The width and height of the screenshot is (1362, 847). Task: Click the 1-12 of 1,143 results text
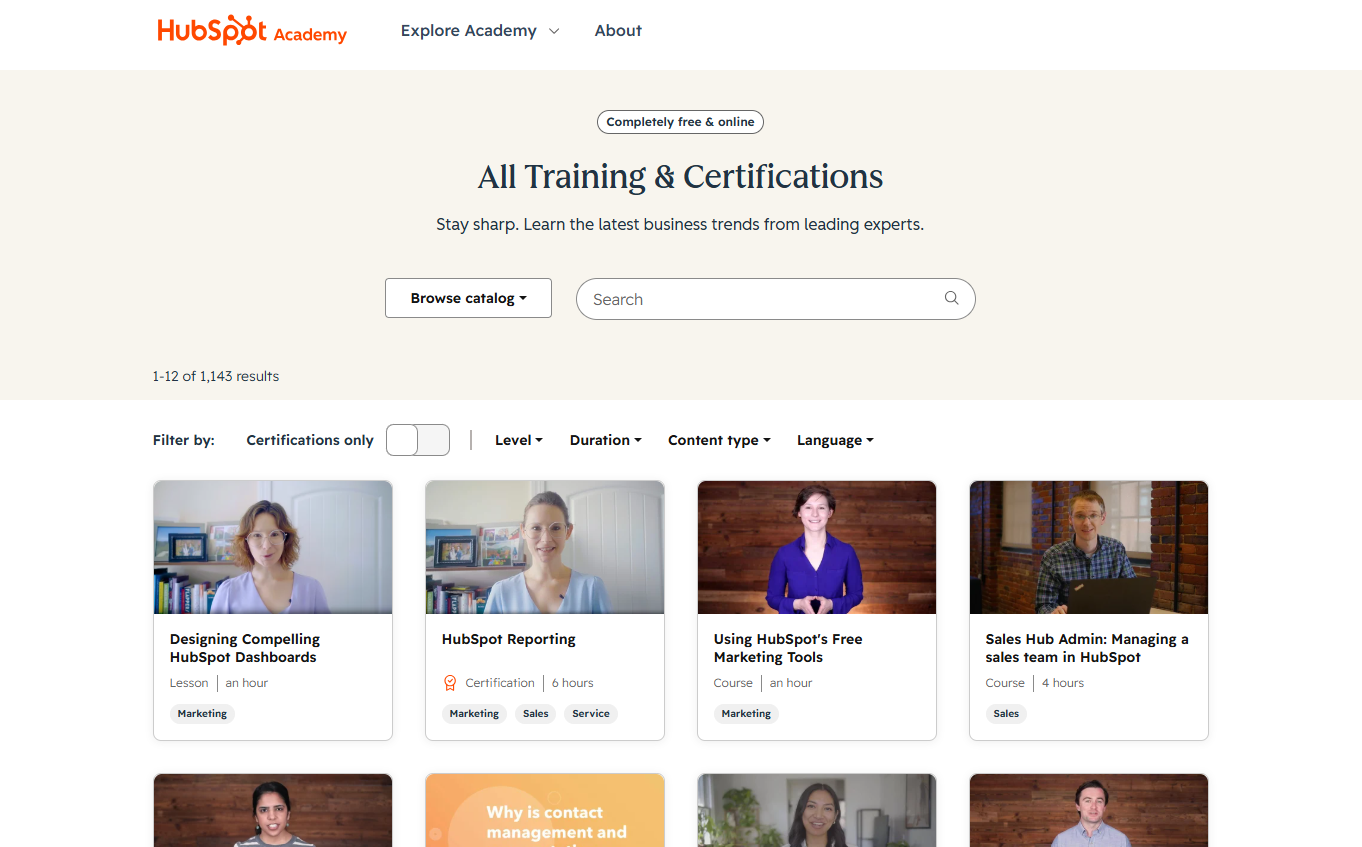tap(216, 377)
